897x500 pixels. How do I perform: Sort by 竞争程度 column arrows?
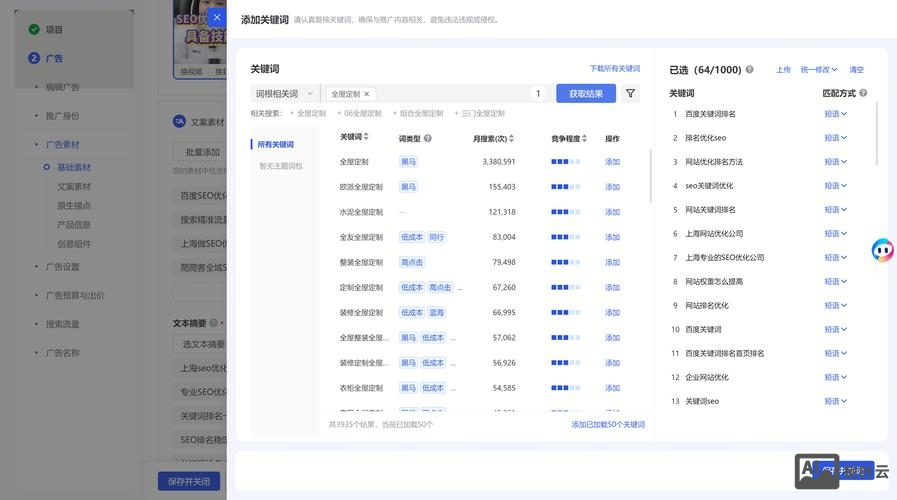[x=584, y=138]
